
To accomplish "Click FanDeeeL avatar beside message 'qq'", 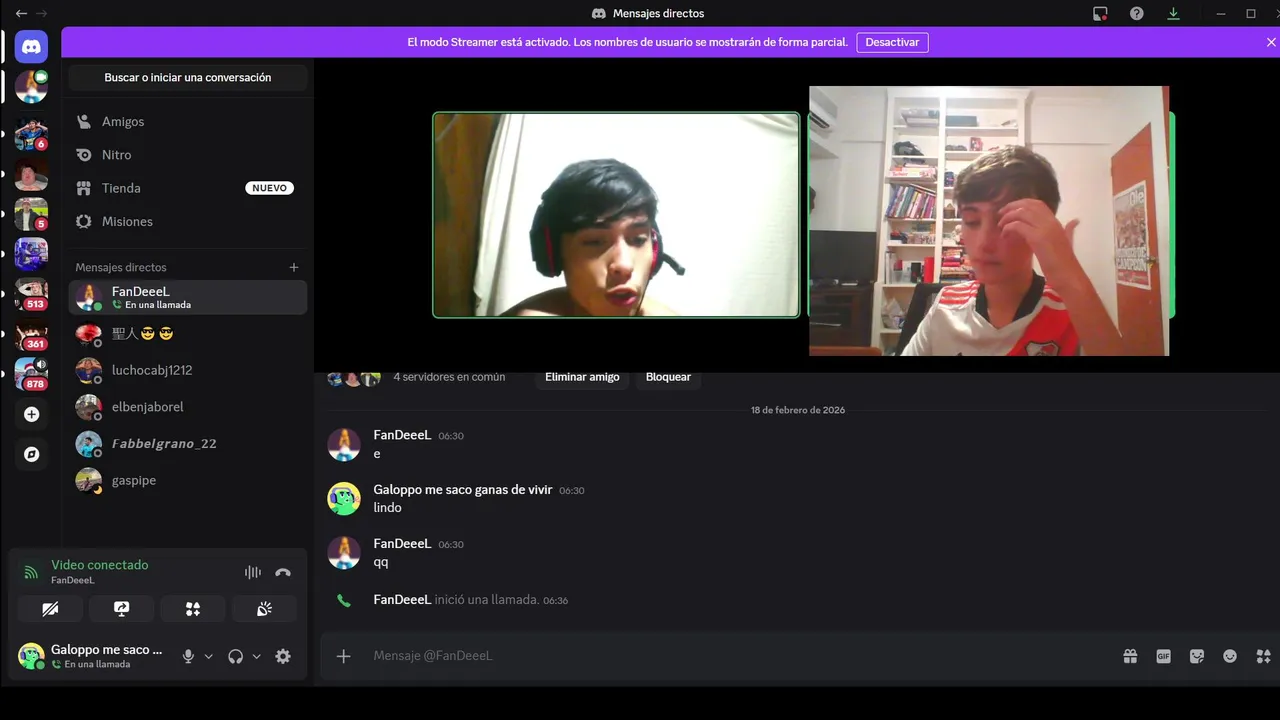I will 344,553.
